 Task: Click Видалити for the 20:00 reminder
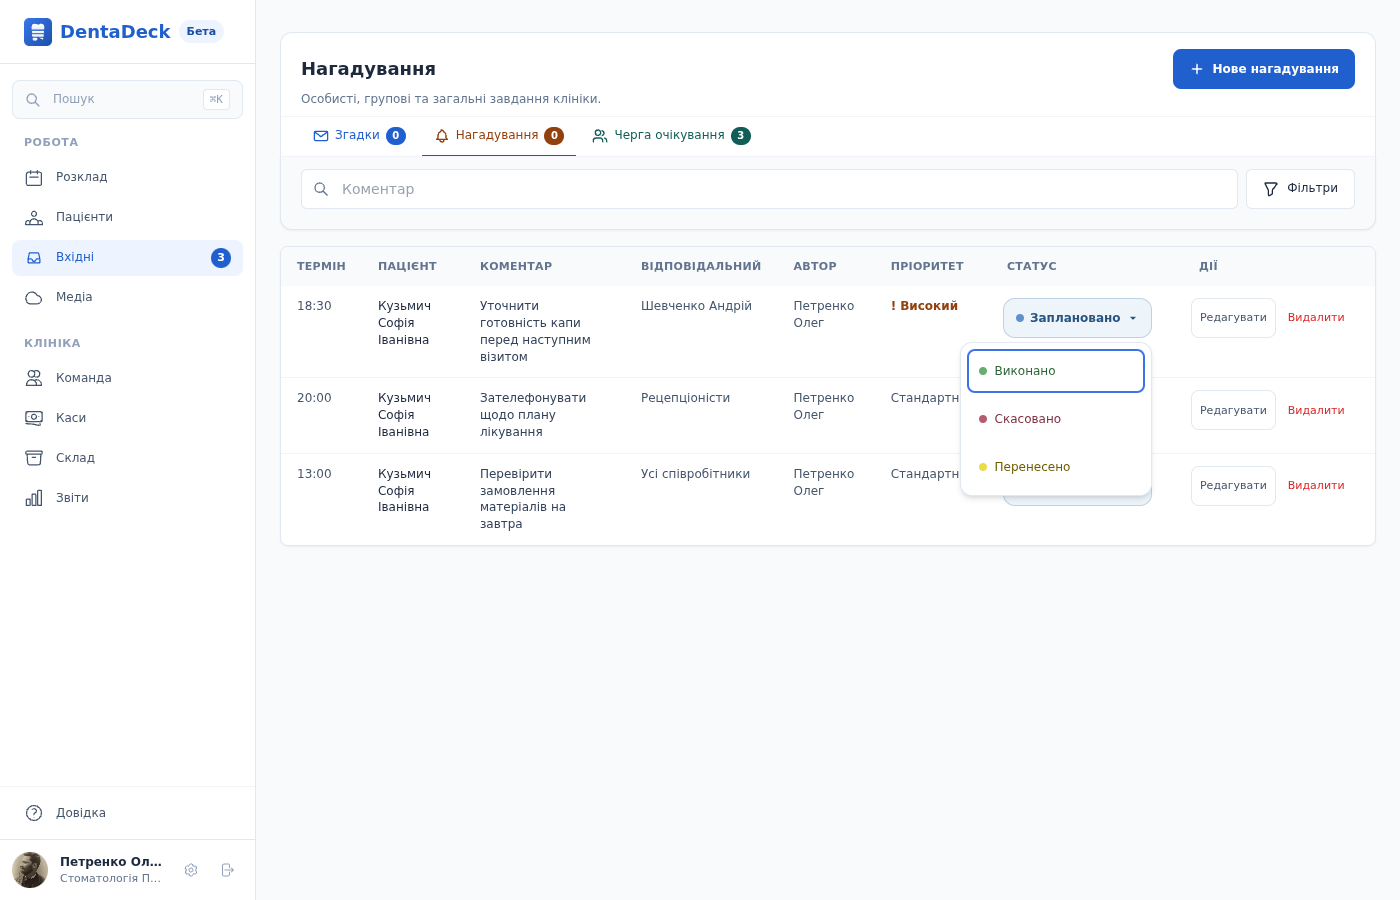pyautogui.click(x=1316, y=410)
